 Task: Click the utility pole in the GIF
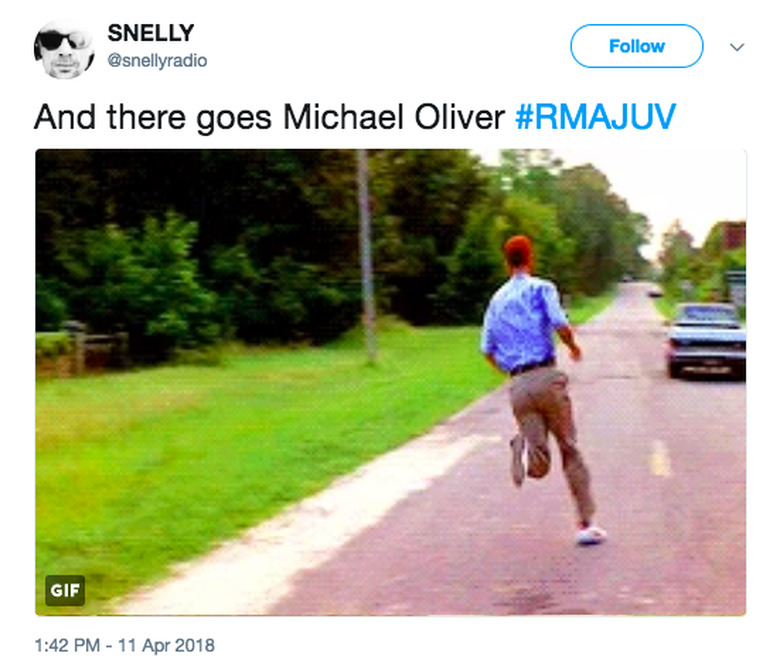click(x=367, y=256)
